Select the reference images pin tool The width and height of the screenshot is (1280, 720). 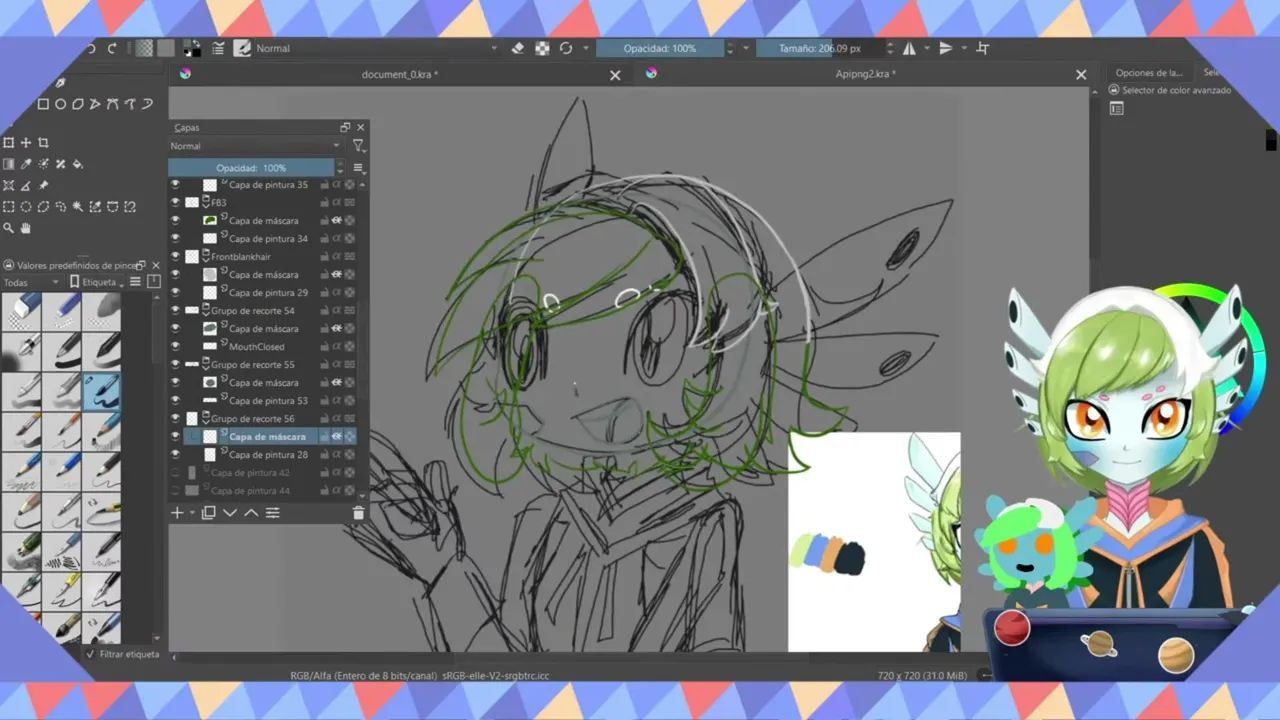[x=43, y=186]
